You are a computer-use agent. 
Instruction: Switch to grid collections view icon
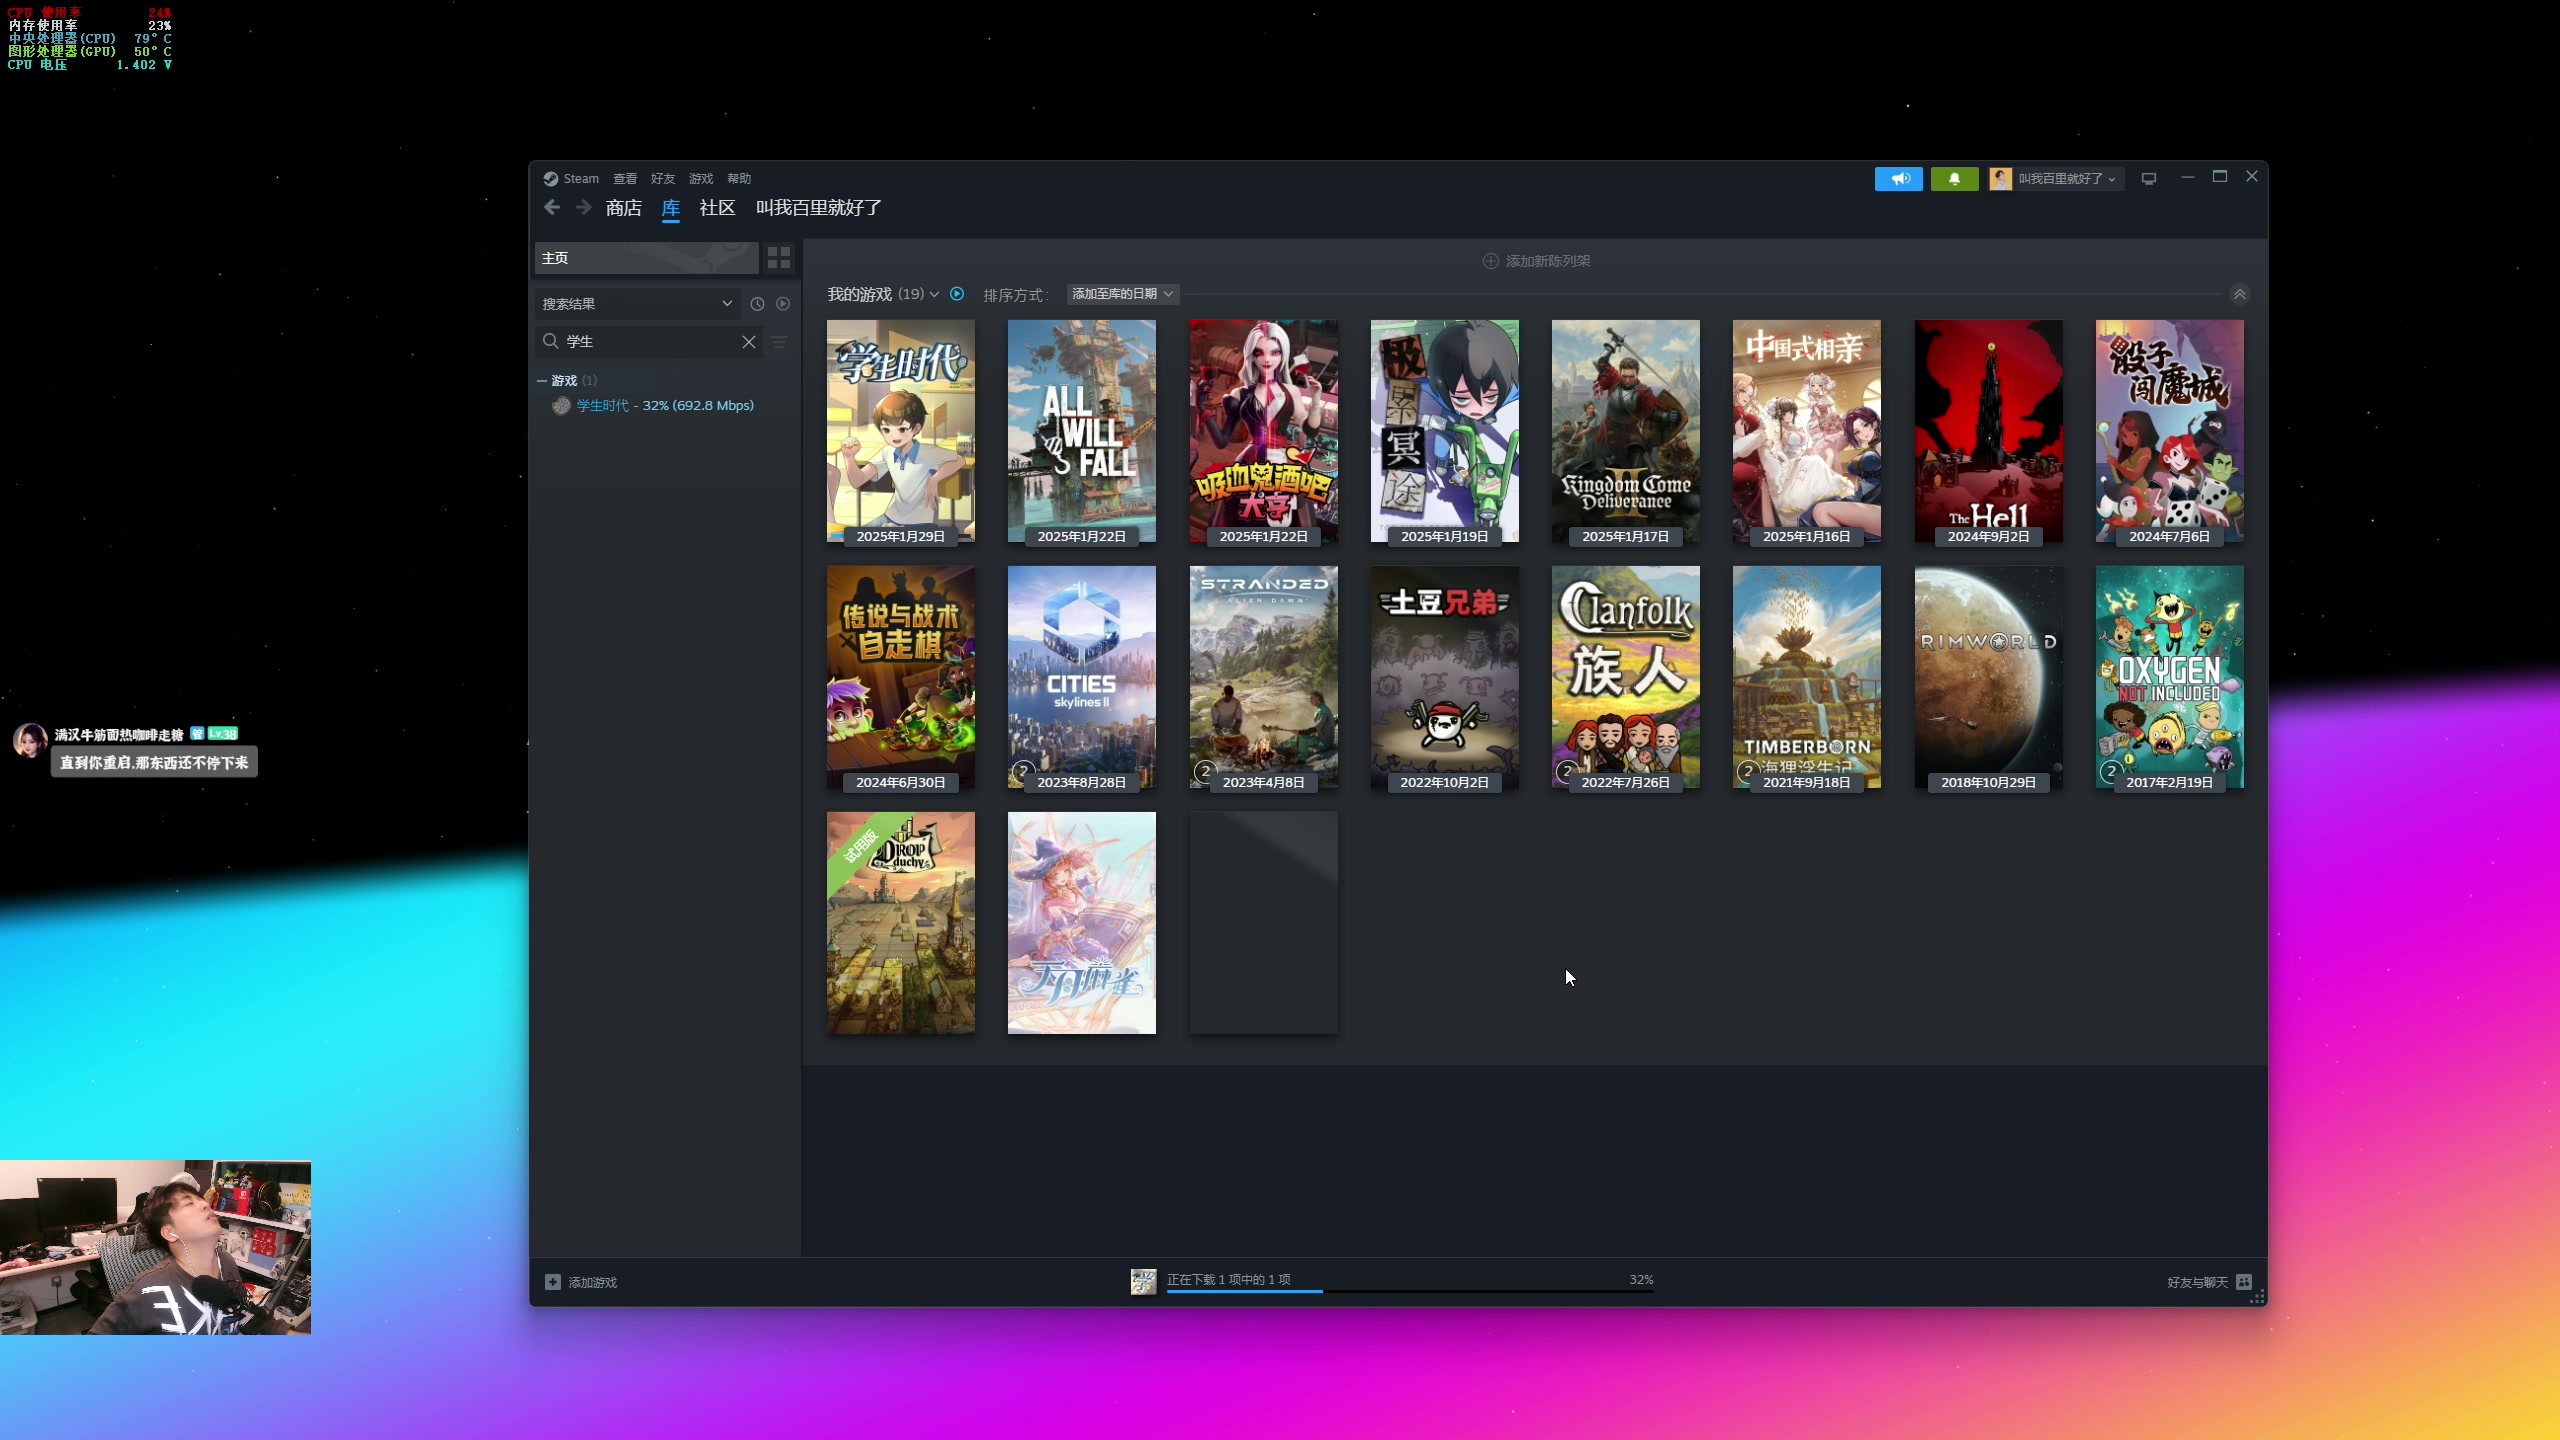pyautogui.click(x=779, y=258)
